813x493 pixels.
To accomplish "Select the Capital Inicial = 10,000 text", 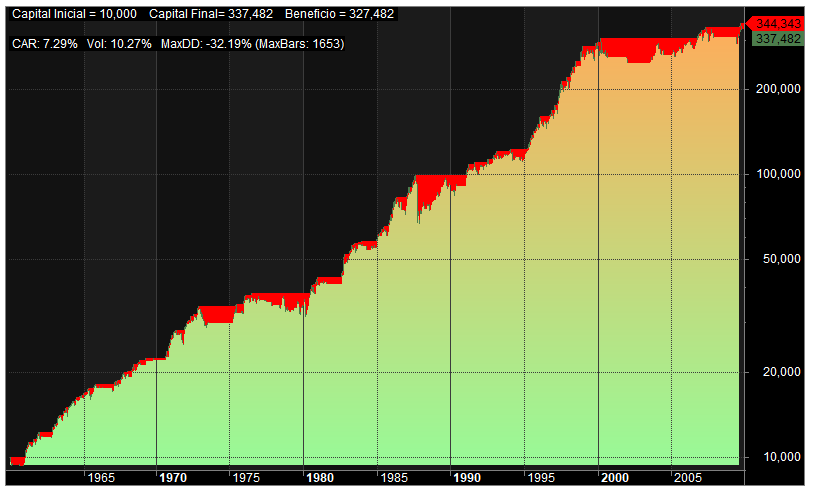I will [74, 14].
